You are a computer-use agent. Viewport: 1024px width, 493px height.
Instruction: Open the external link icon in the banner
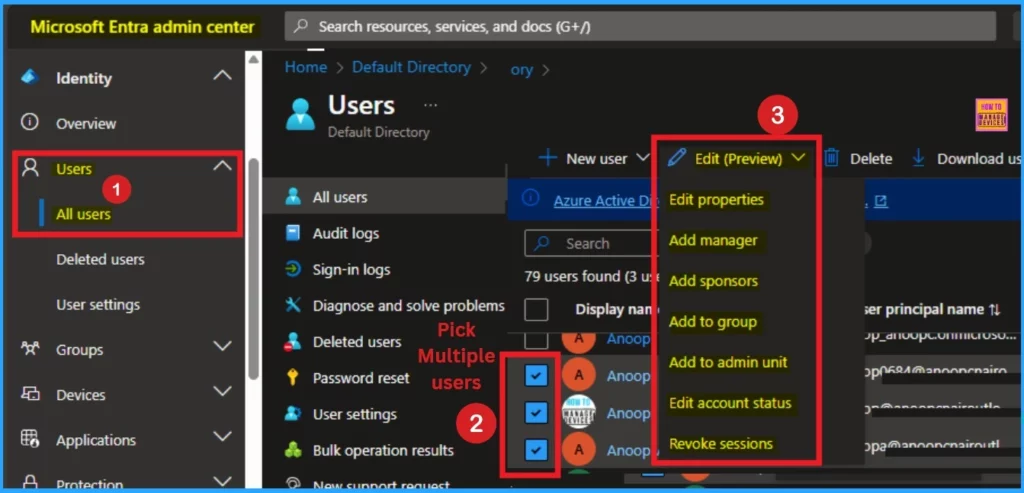(x=881, y=202)
